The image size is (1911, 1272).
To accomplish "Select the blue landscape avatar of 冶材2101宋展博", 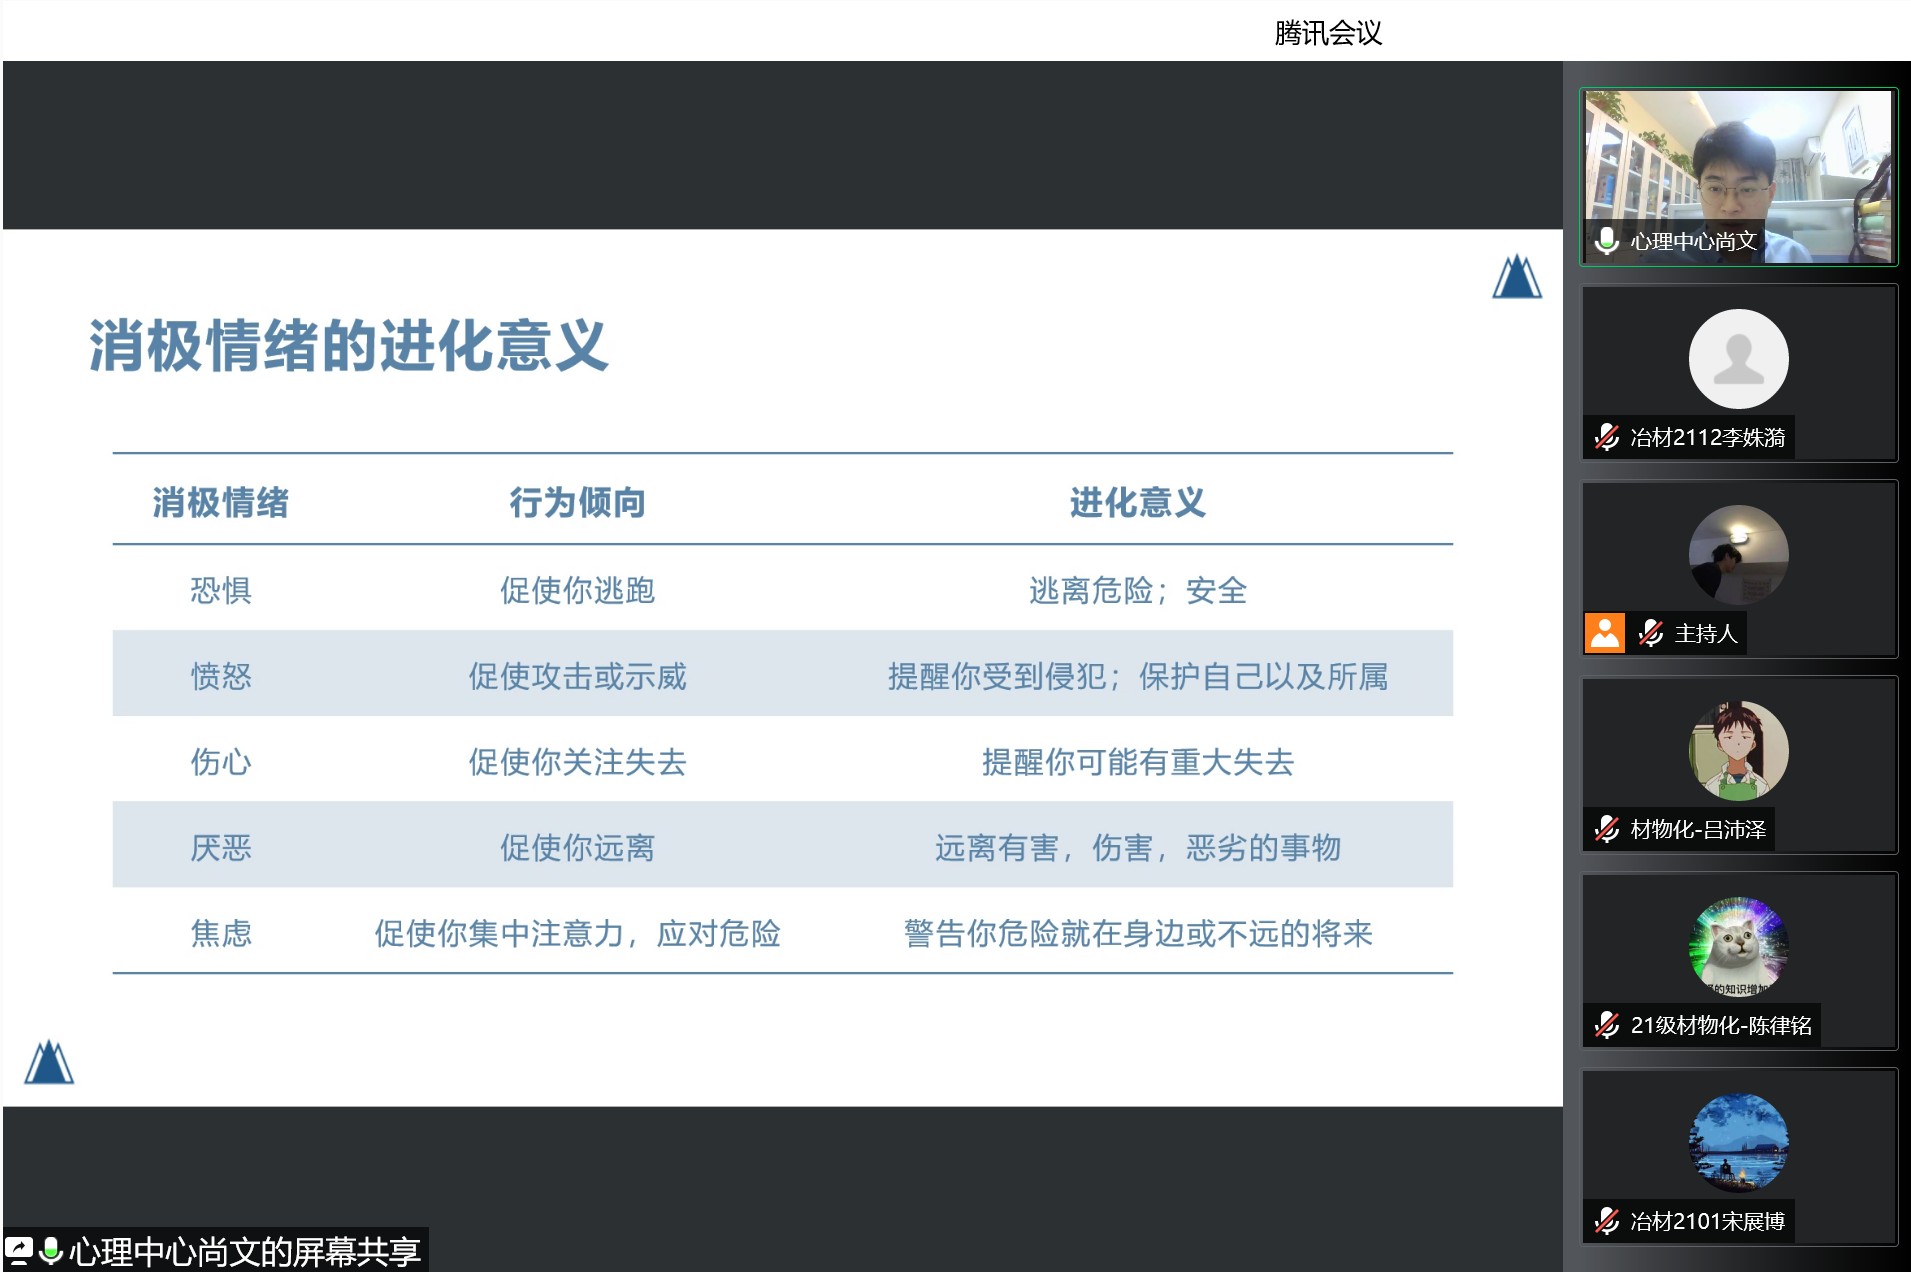I will pos(1738,1142).
